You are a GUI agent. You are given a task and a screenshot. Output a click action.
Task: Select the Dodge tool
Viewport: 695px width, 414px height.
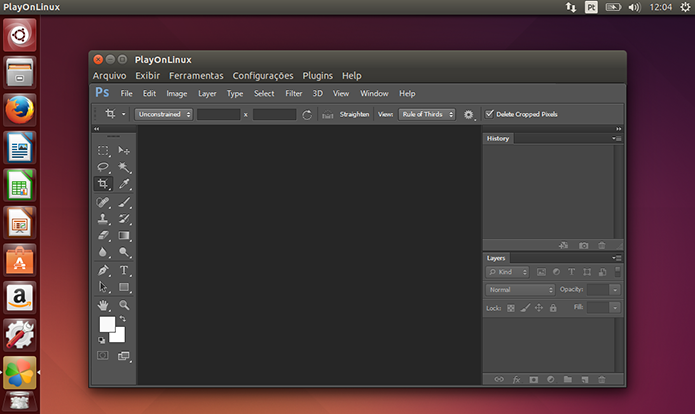pos(124,252)
